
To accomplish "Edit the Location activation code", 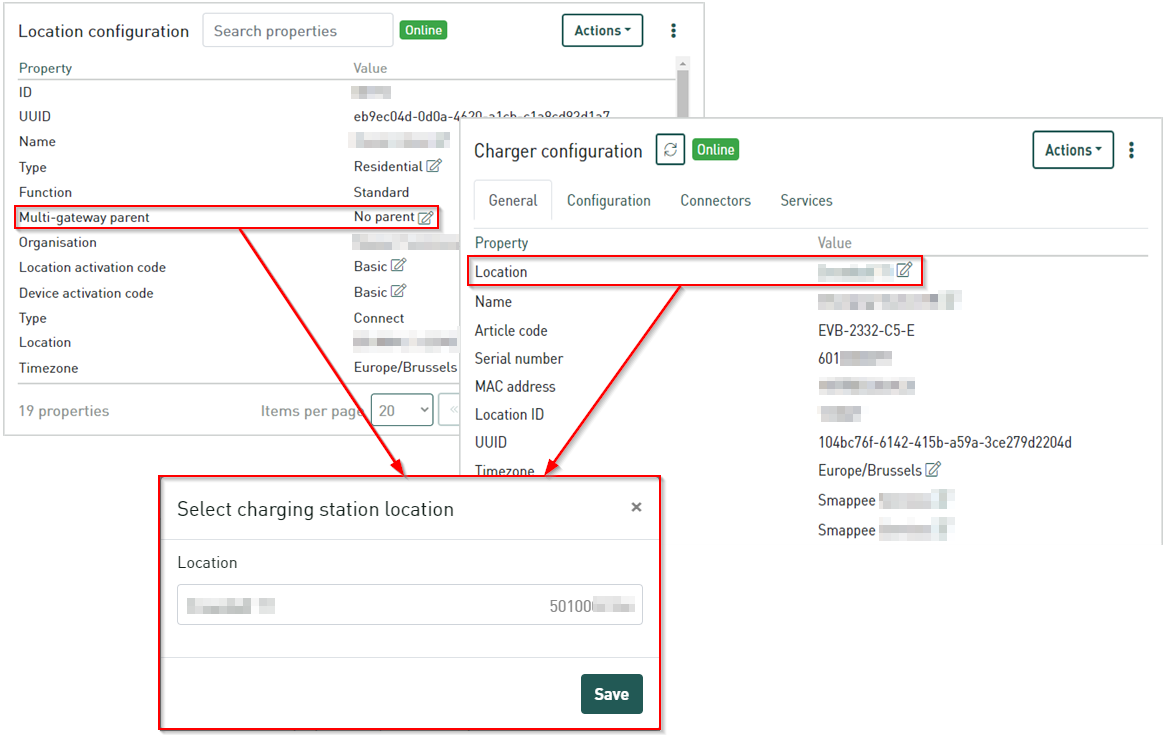I will (x=399, y=265).
